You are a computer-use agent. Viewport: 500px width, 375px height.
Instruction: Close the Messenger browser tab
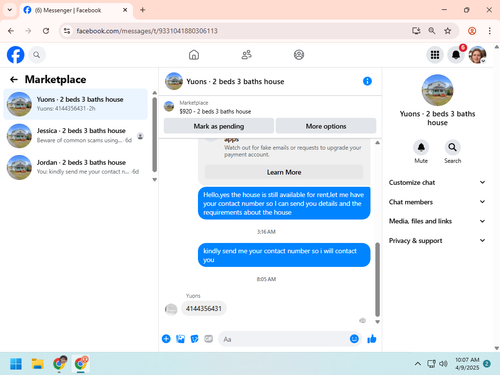(x=125, y=10)
